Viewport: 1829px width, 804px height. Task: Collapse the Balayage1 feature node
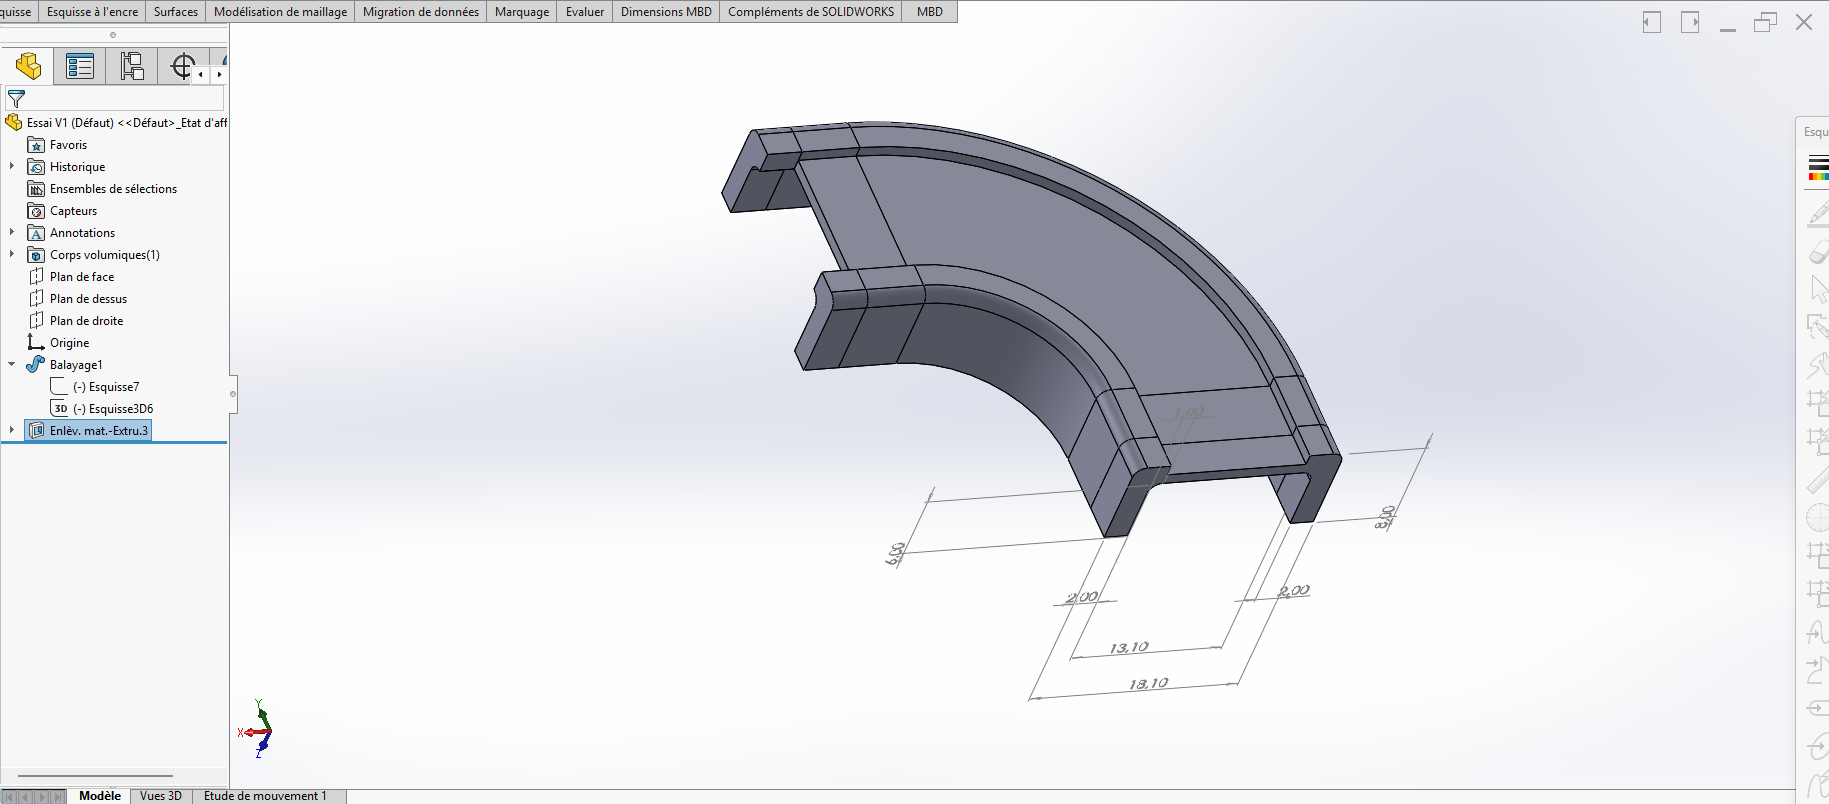click(x=12, y=364)
